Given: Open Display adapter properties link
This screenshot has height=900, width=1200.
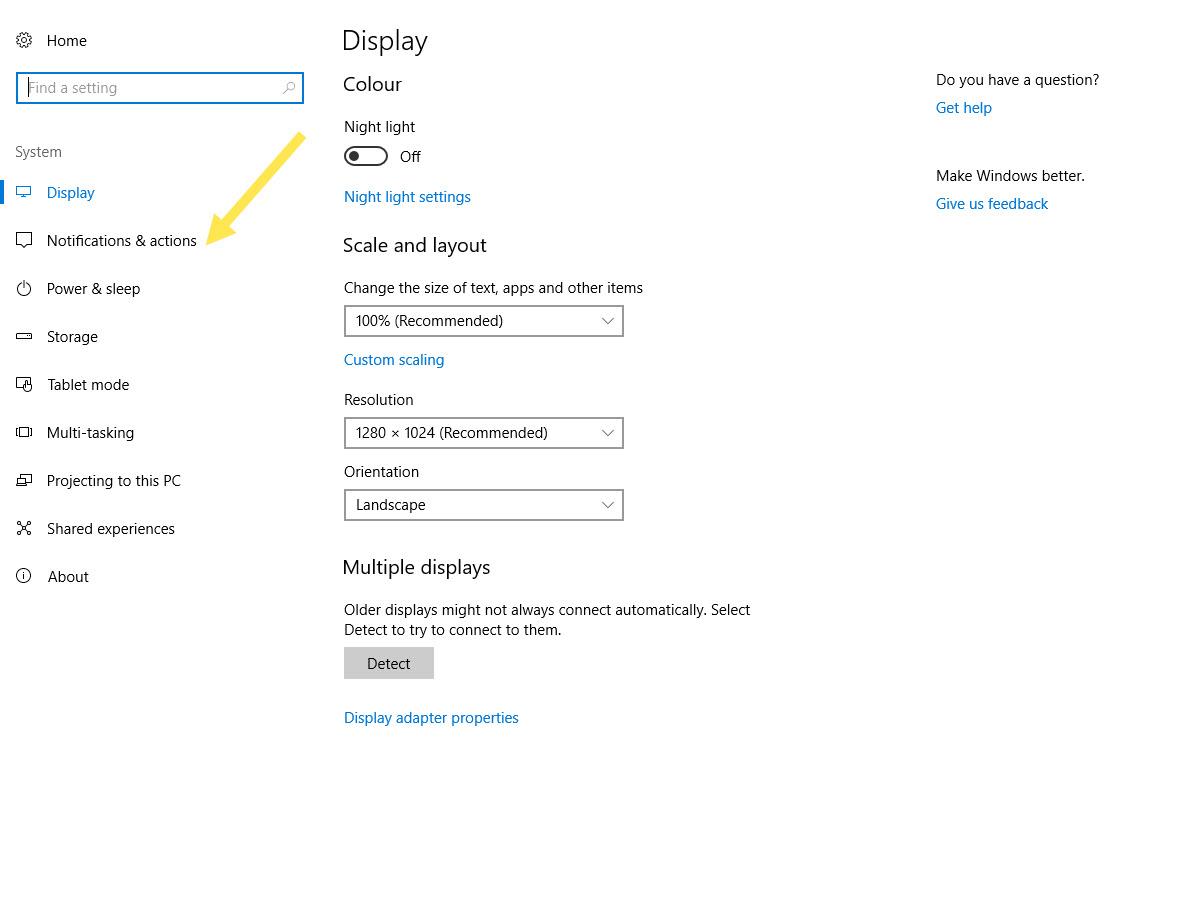Looking at the screenshot, I should (x=431, y=718).
